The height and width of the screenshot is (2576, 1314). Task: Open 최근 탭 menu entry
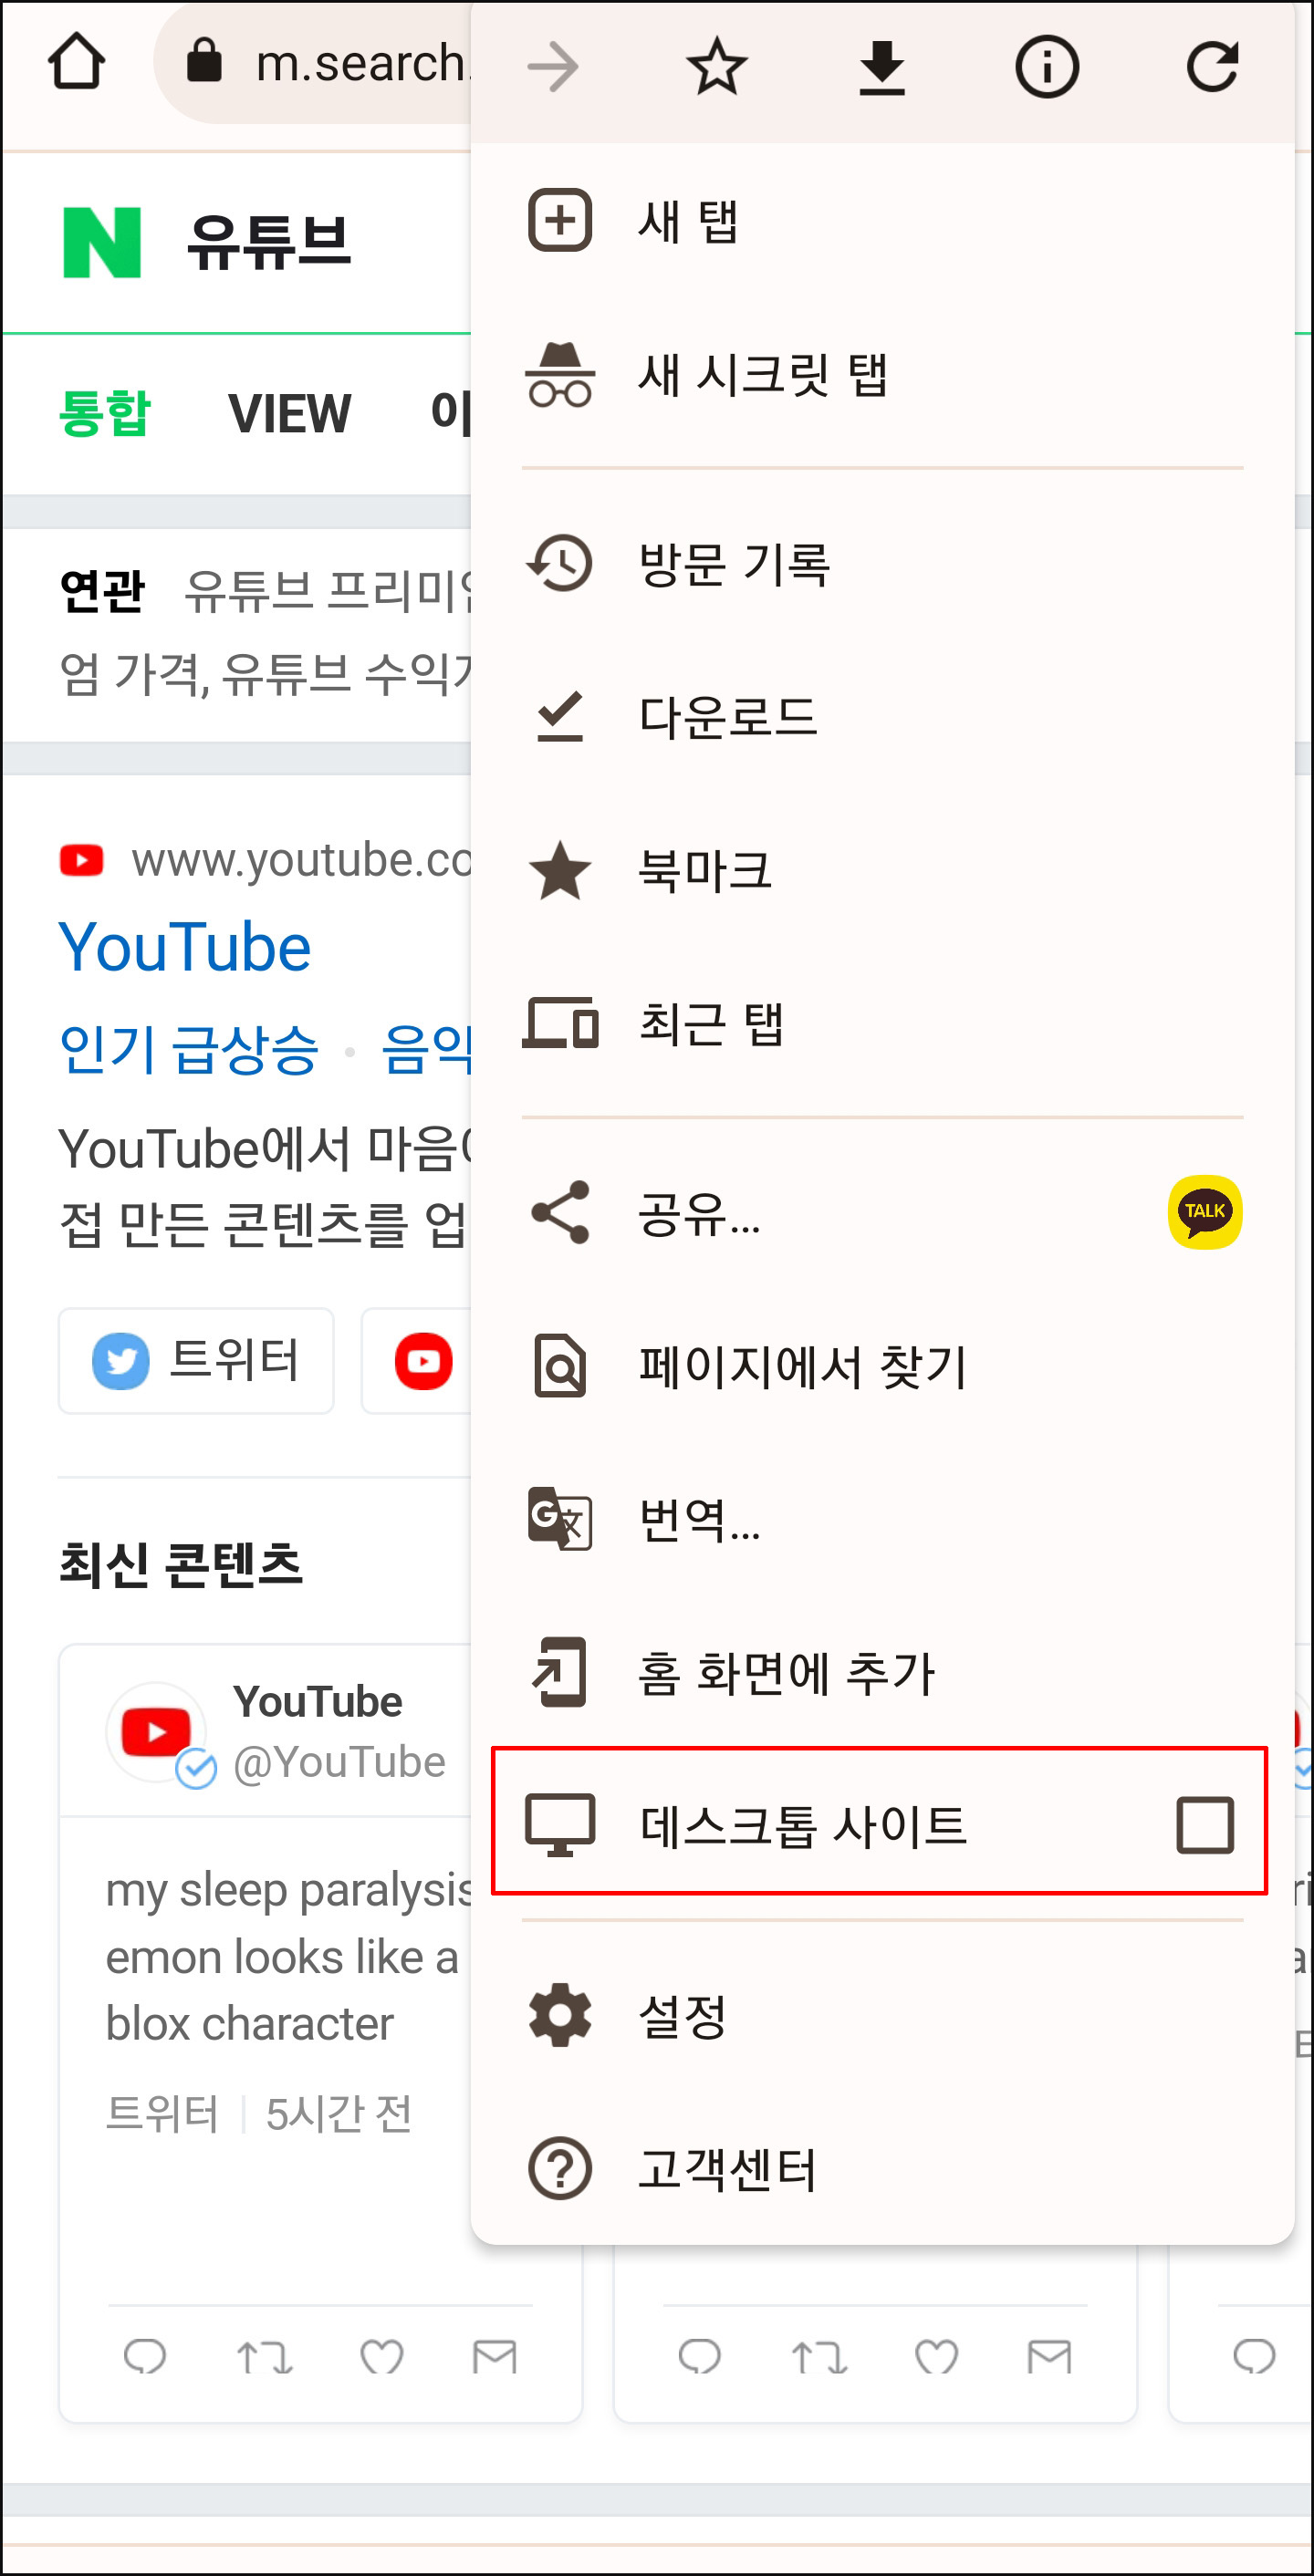[x=882, y=1024]
